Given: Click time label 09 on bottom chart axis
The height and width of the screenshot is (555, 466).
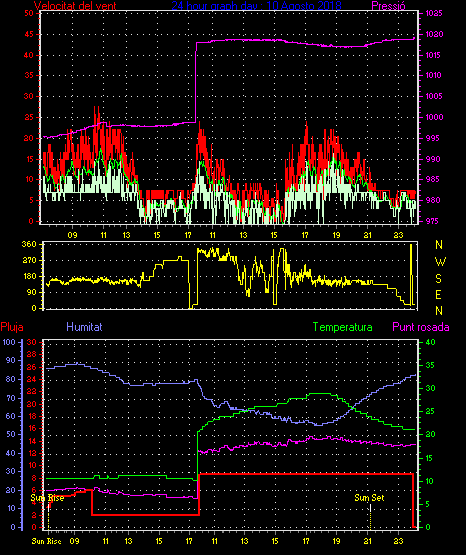Looking at the screenshot, I should pos(74,541).
